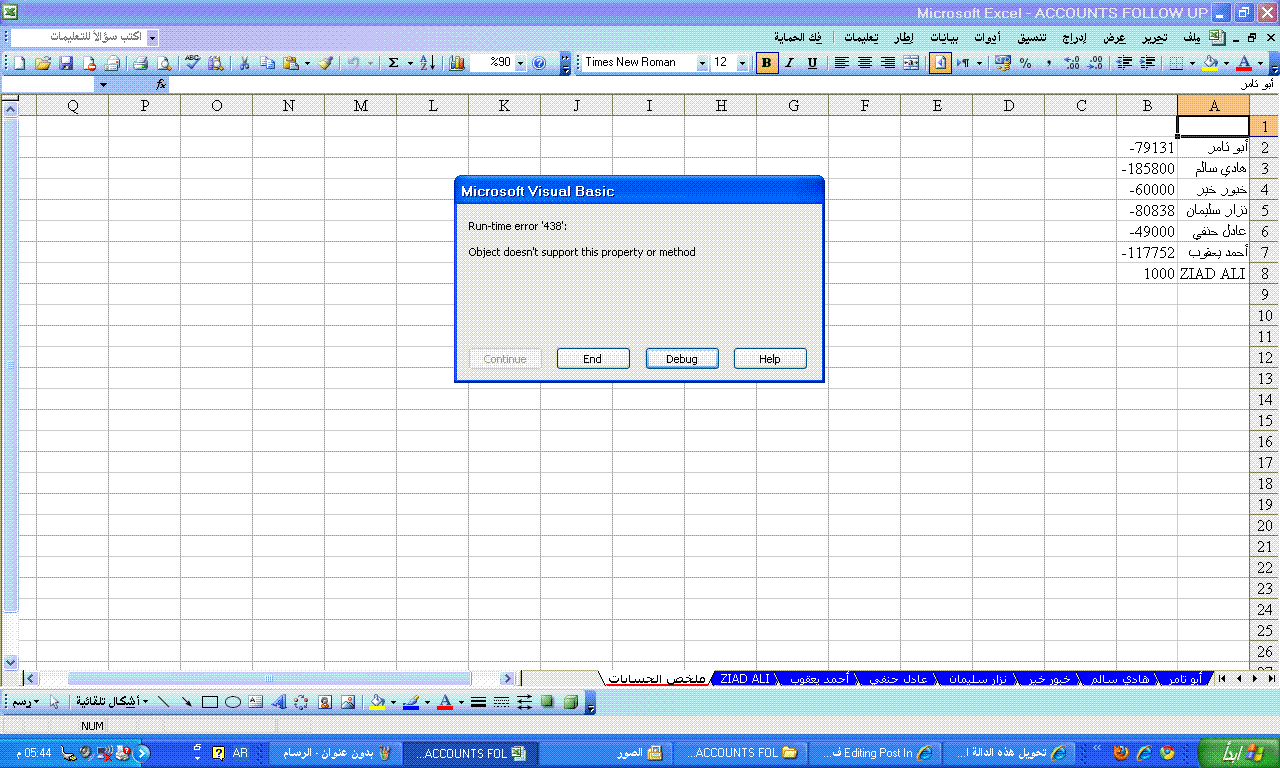Open the Start button on taskbar
The image size is (1280, 768).
point(1238,753)
